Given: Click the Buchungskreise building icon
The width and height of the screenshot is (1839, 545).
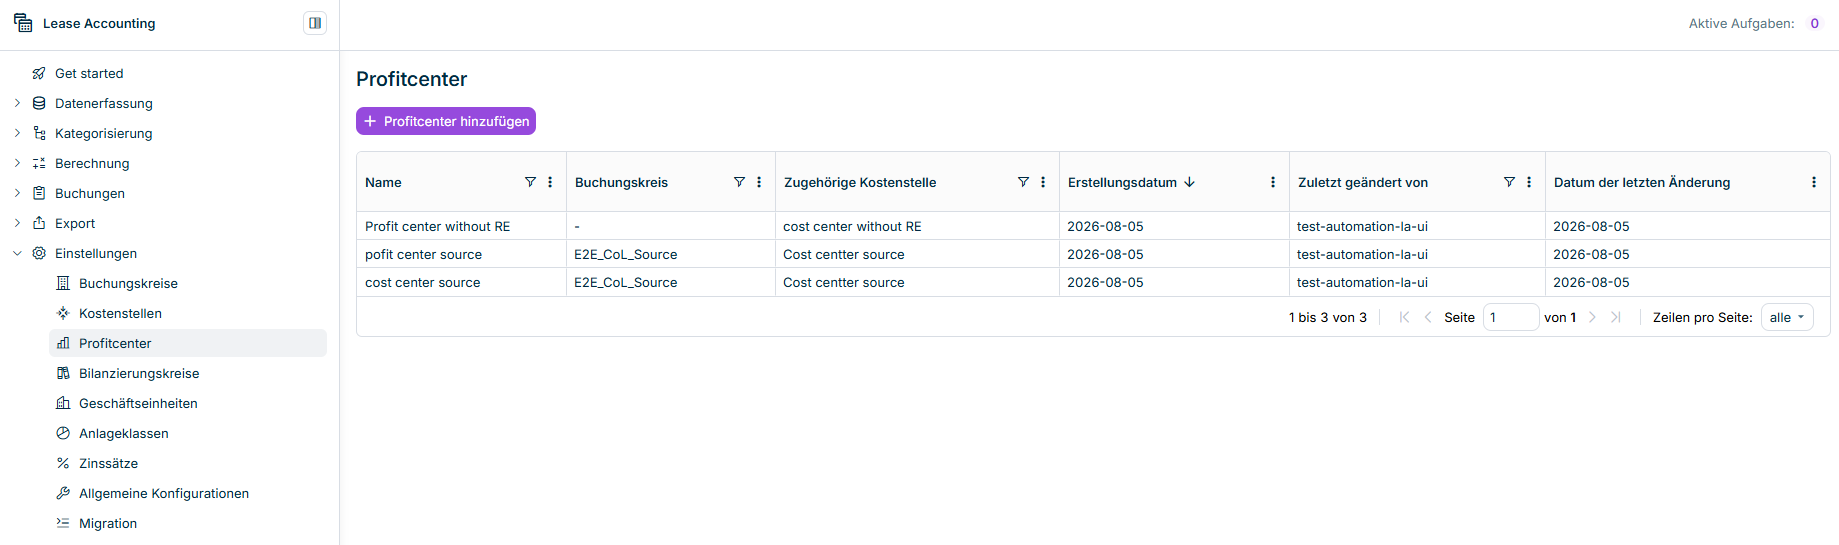Looking at the screenshot, I should pos(63,283).
